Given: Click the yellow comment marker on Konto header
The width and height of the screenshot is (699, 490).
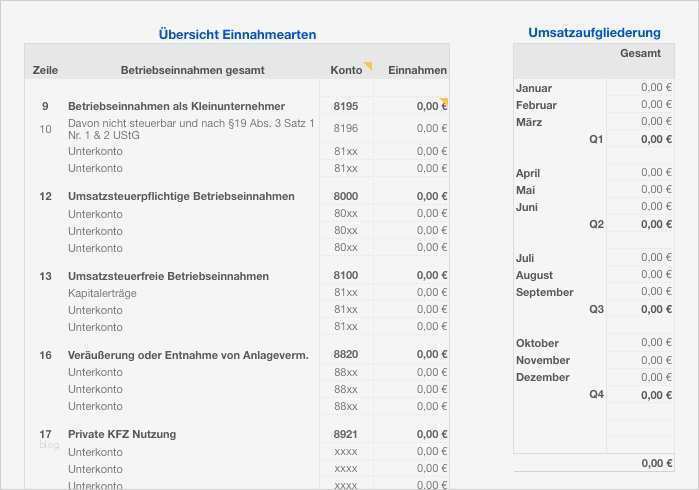Looking at the screenshot, I should coord(368,65).
